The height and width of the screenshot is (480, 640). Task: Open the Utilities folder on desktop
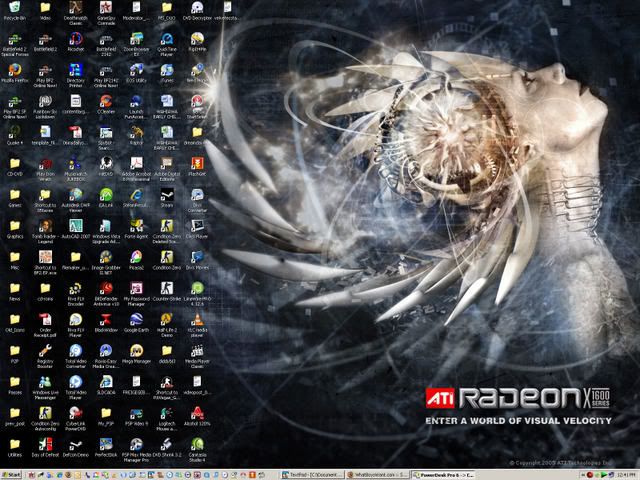pyautogui.click(x=15, y=447)
